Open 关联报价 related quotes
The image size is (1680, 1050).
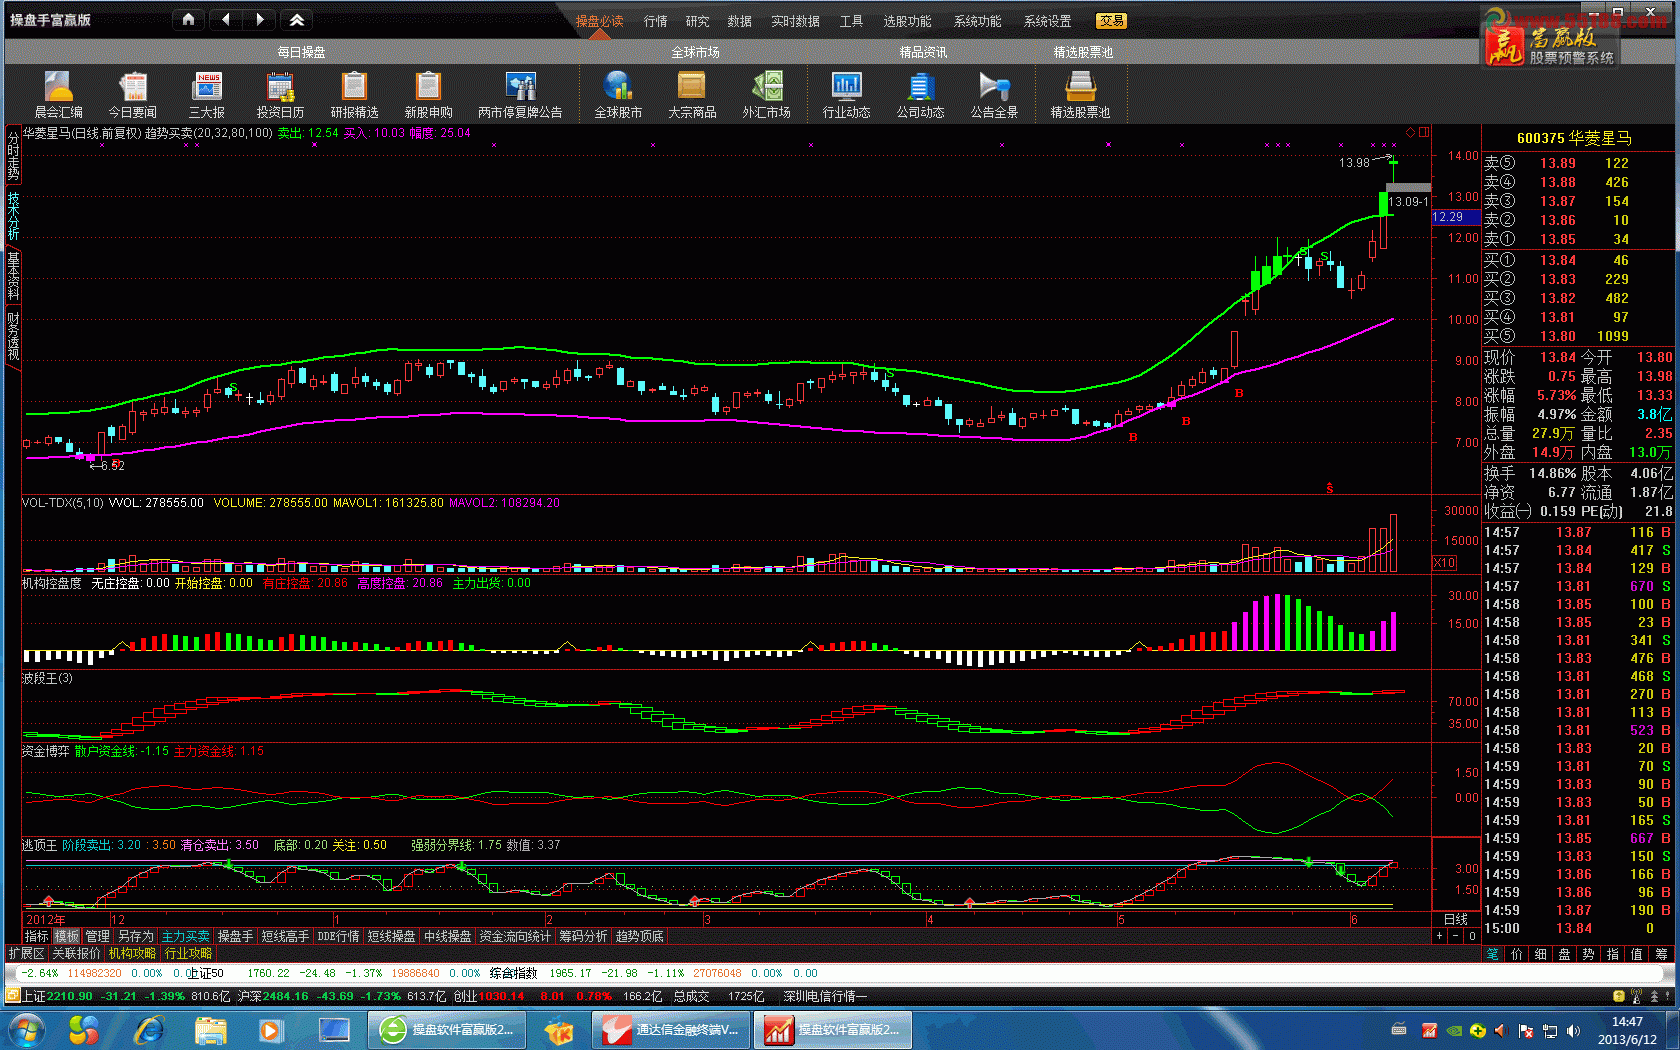[76, 953]
